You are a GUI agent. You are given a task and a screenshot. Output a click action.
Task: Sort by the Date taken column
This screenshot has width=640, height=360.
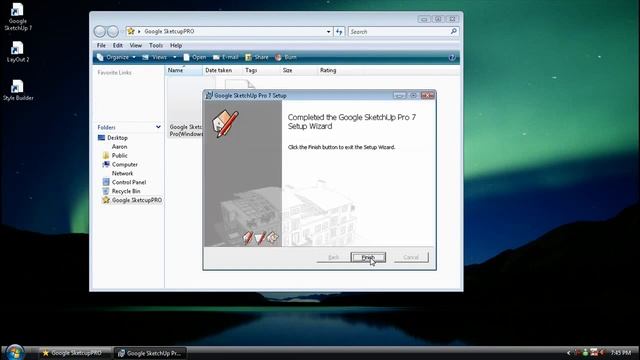[218, 70]
